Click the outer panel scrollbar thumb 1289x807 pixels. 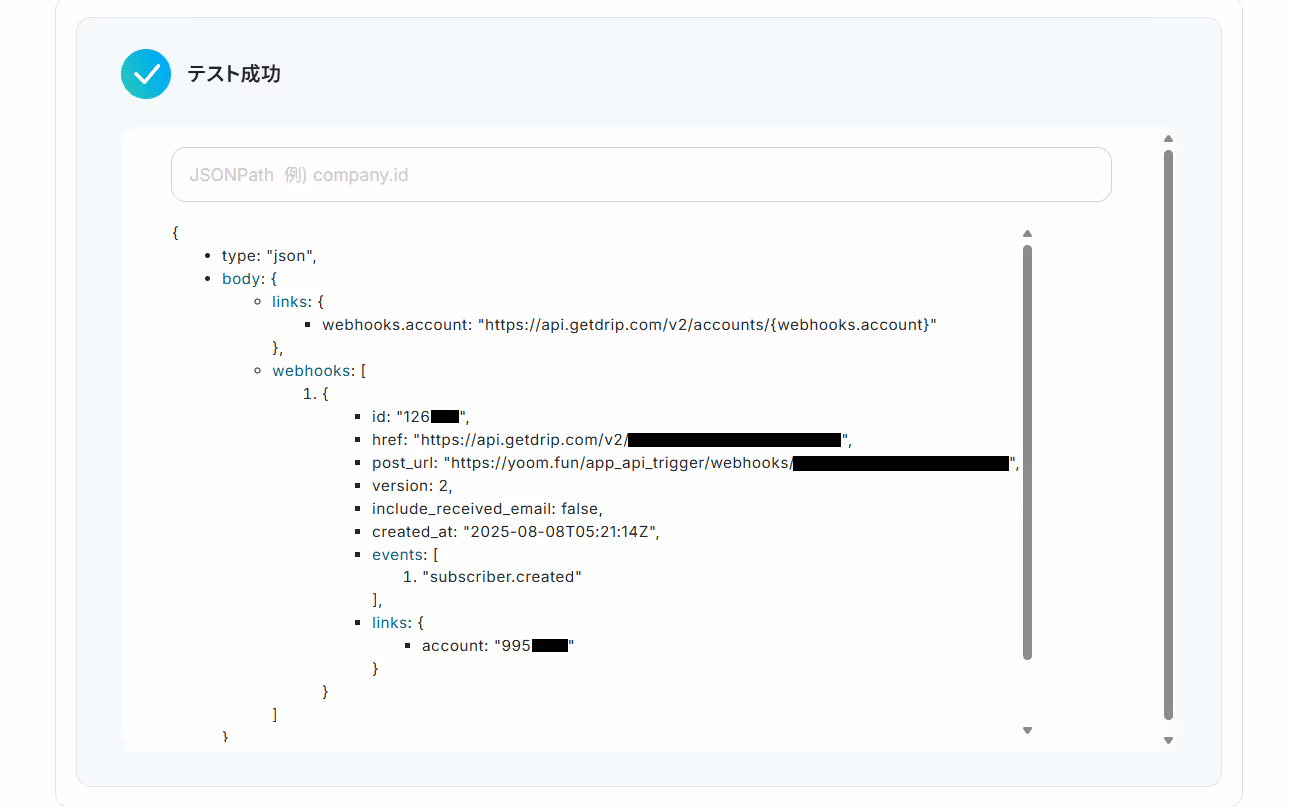(1168, 435)
